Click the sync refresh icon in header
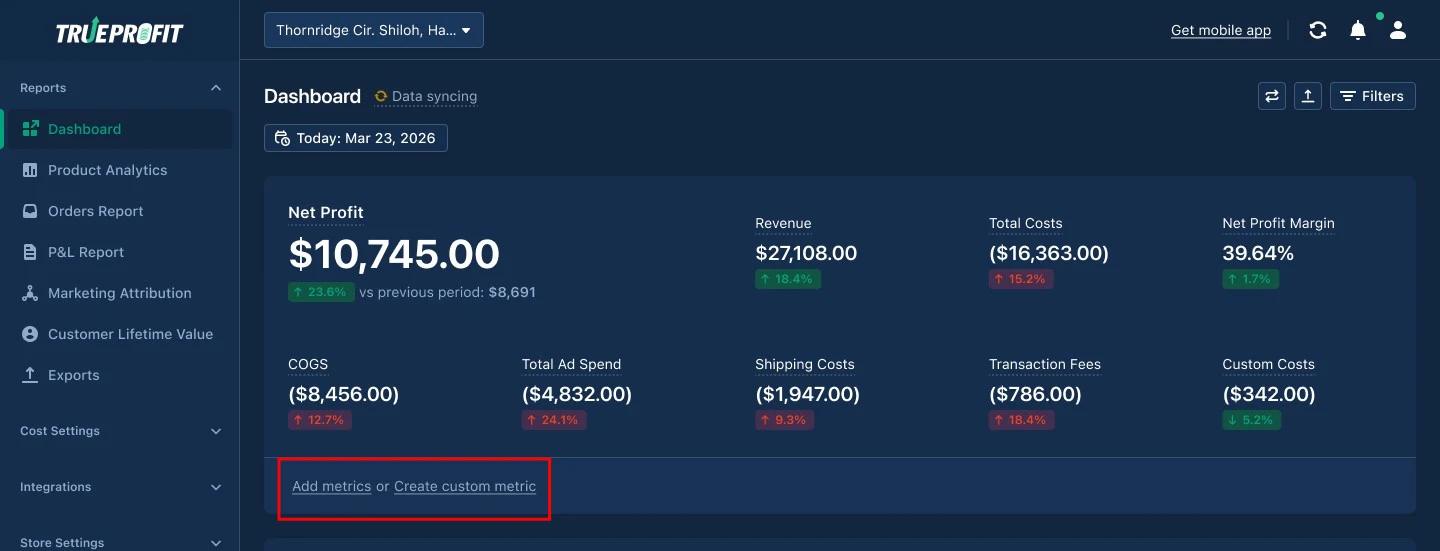The width and height of the screenshot is (1440, 551). [x=1318, y=30]
